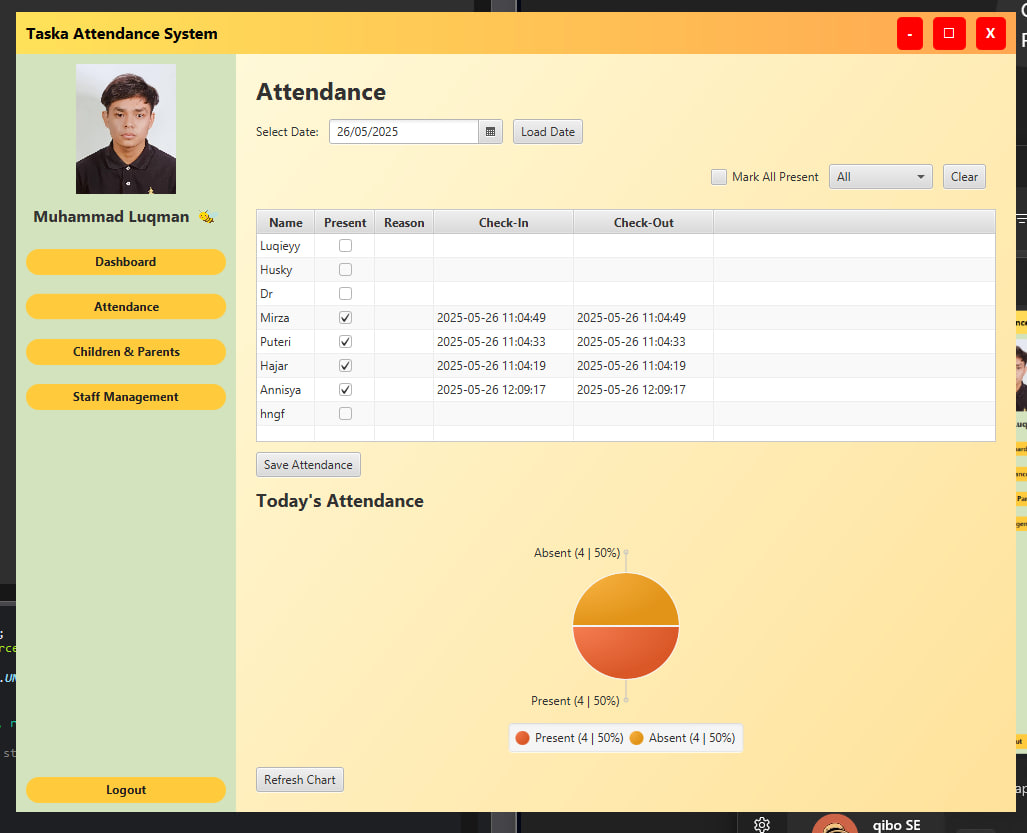The width and height of the screenshot is (1027, 833).
Task: Refresh the attendance pie chart
Action: coord(299,780)
